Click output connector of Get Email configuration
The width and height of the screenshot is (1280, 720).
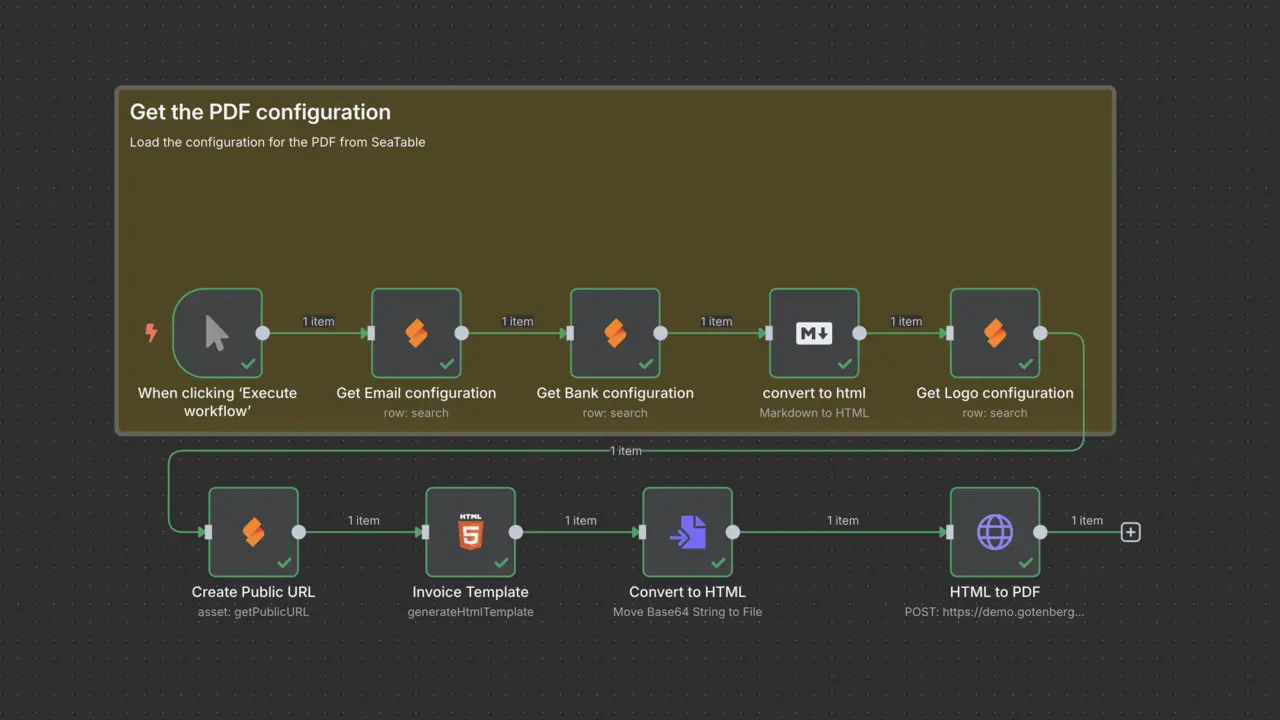(x=461, y=333)
